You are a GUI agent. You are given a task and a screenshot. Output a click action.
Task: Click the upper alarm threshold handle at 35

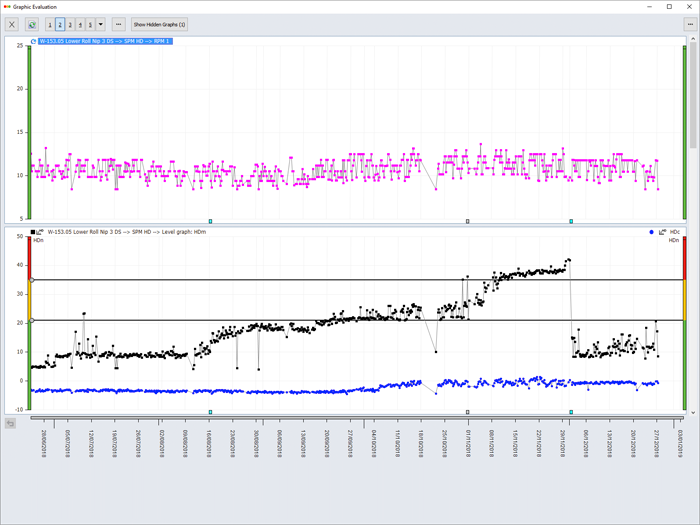tap(32, 280)
